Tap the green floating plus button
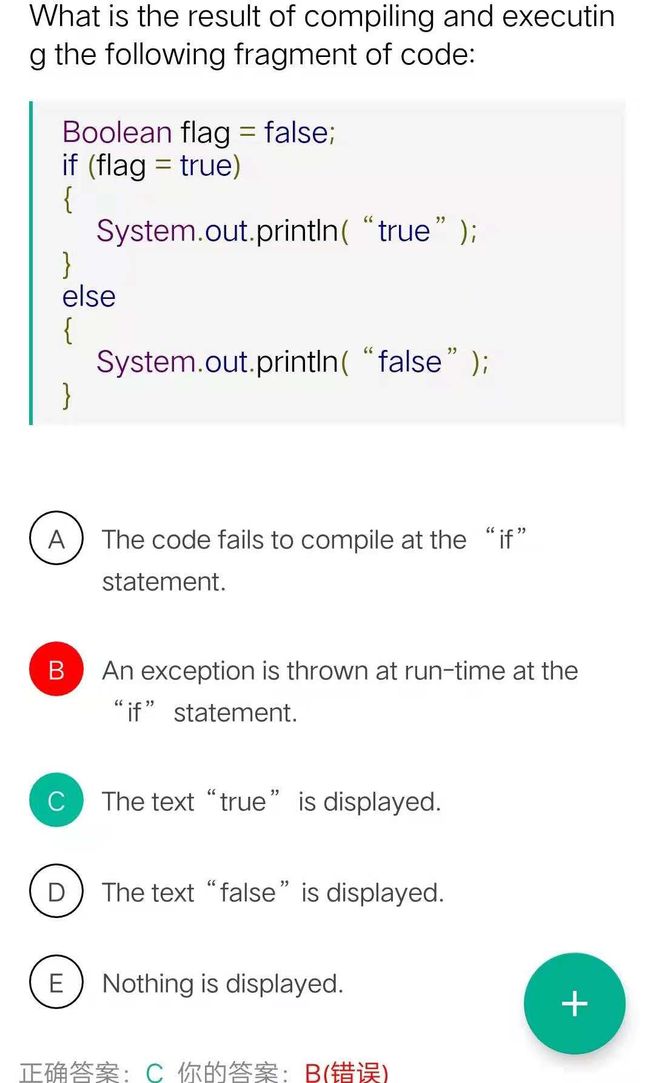650x1083 pixels. pos(575,1003)
